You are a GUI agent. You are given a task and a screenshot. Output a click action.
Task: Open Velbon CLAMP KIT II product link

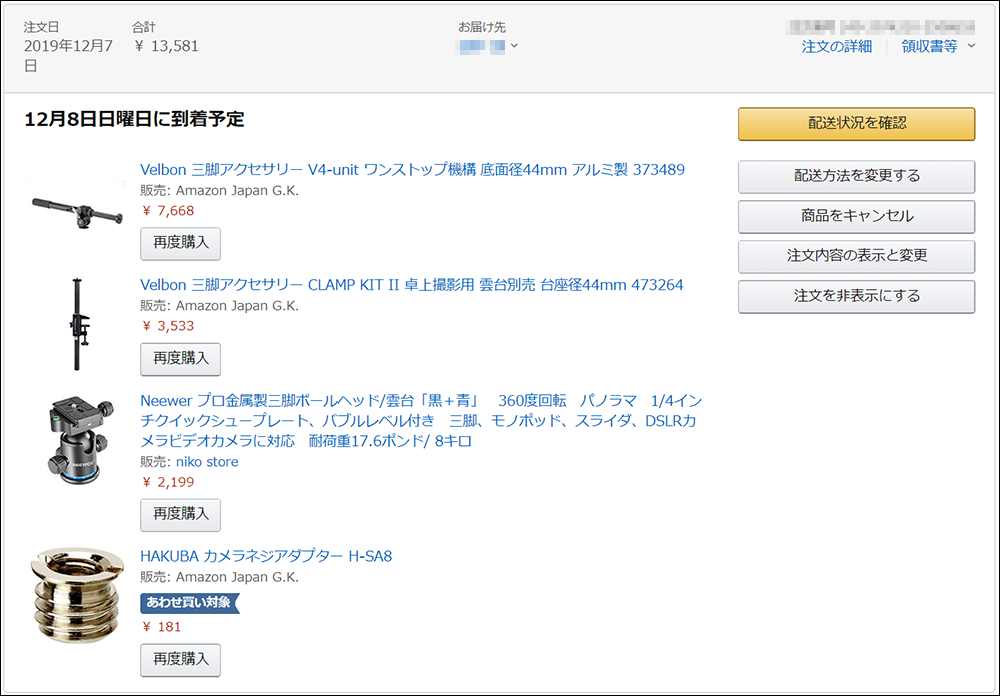[411, 285]
